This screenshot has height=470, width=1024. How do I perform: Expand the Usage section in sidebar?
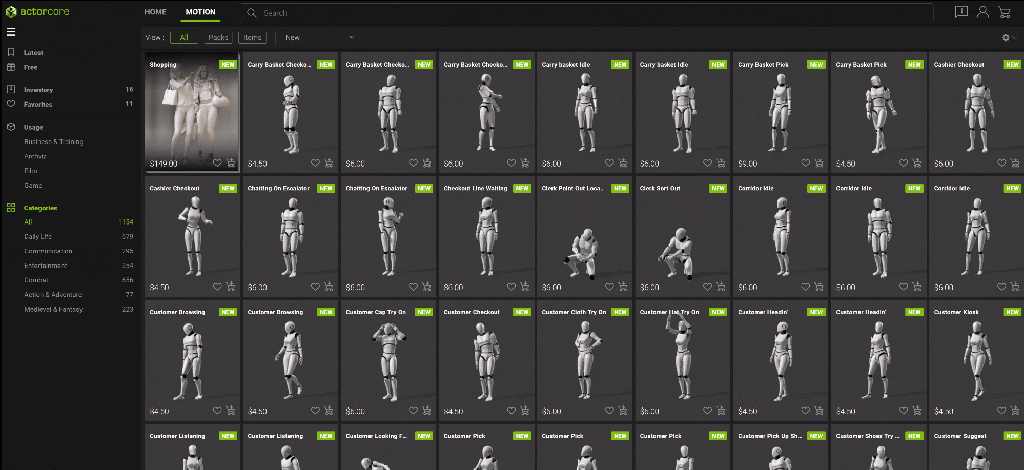pyautogui.click(x=33, y=127)
